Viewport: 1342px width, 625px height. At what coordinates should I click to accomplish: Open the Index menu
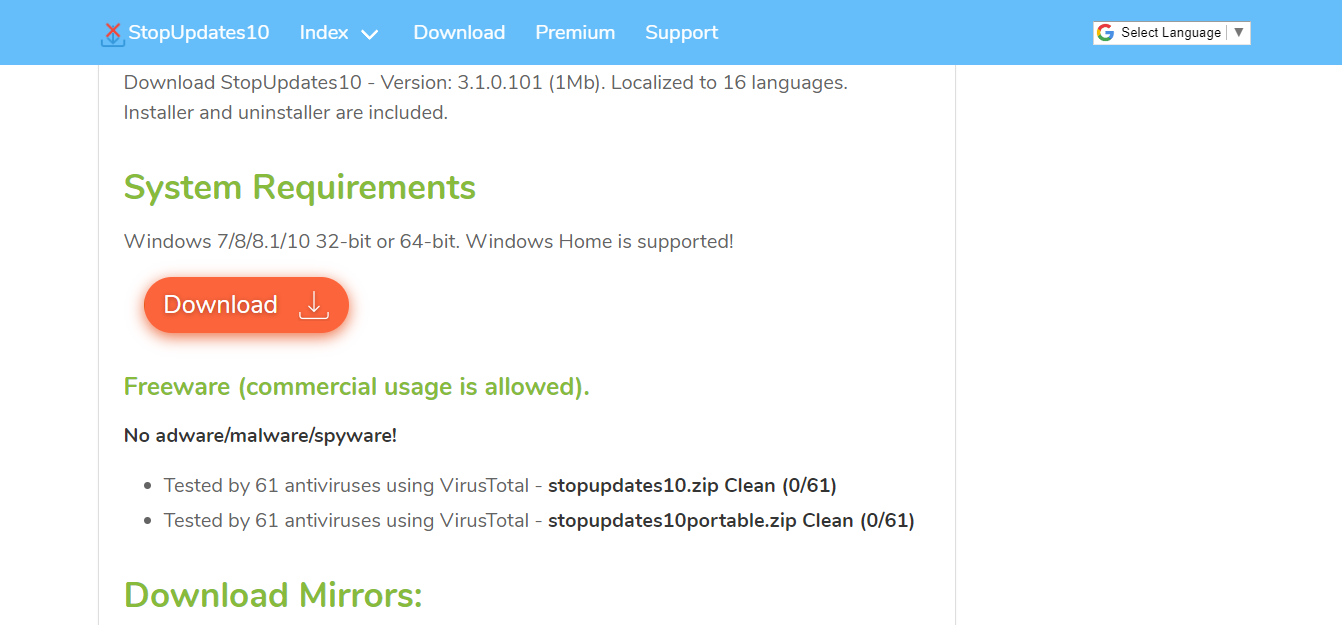tap(324, 32)
